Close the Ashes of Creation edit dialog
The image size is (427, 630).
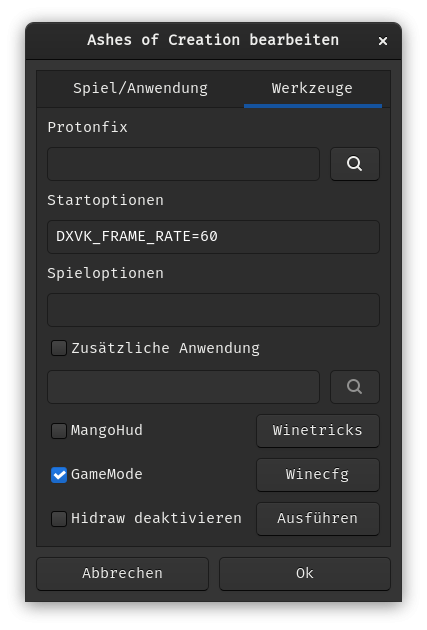click(383, 41)
